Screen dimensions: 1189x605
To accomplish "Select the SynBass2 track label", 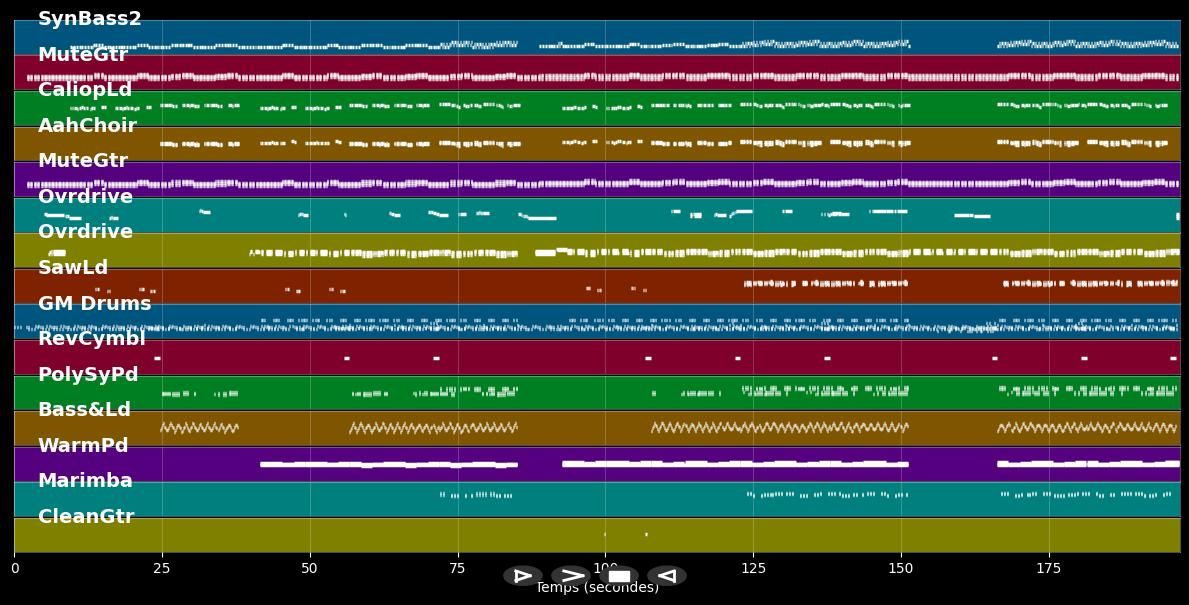I will [x=90, y=19].
